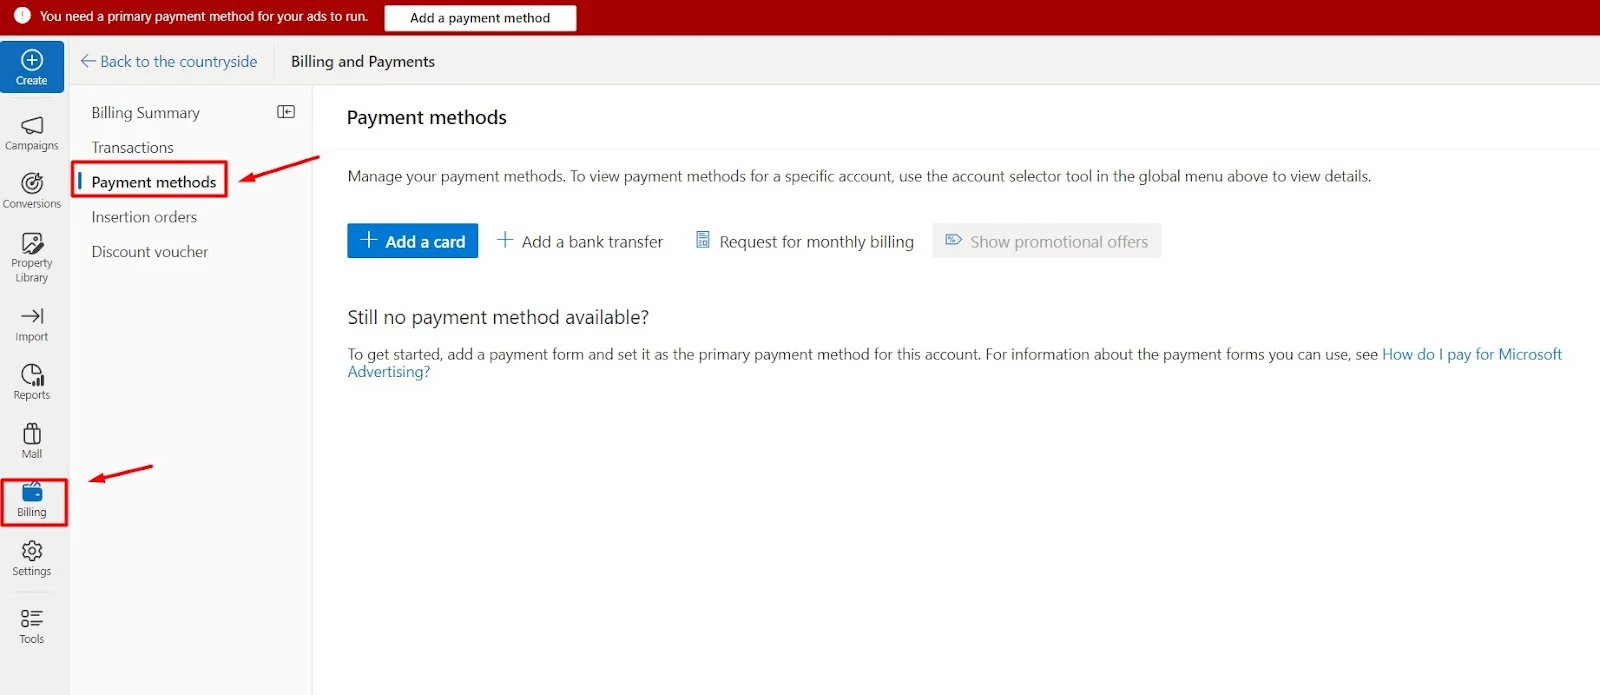1600x695 pixels.
Task: Open the Insertion orders page
Action: pos(144,217)
